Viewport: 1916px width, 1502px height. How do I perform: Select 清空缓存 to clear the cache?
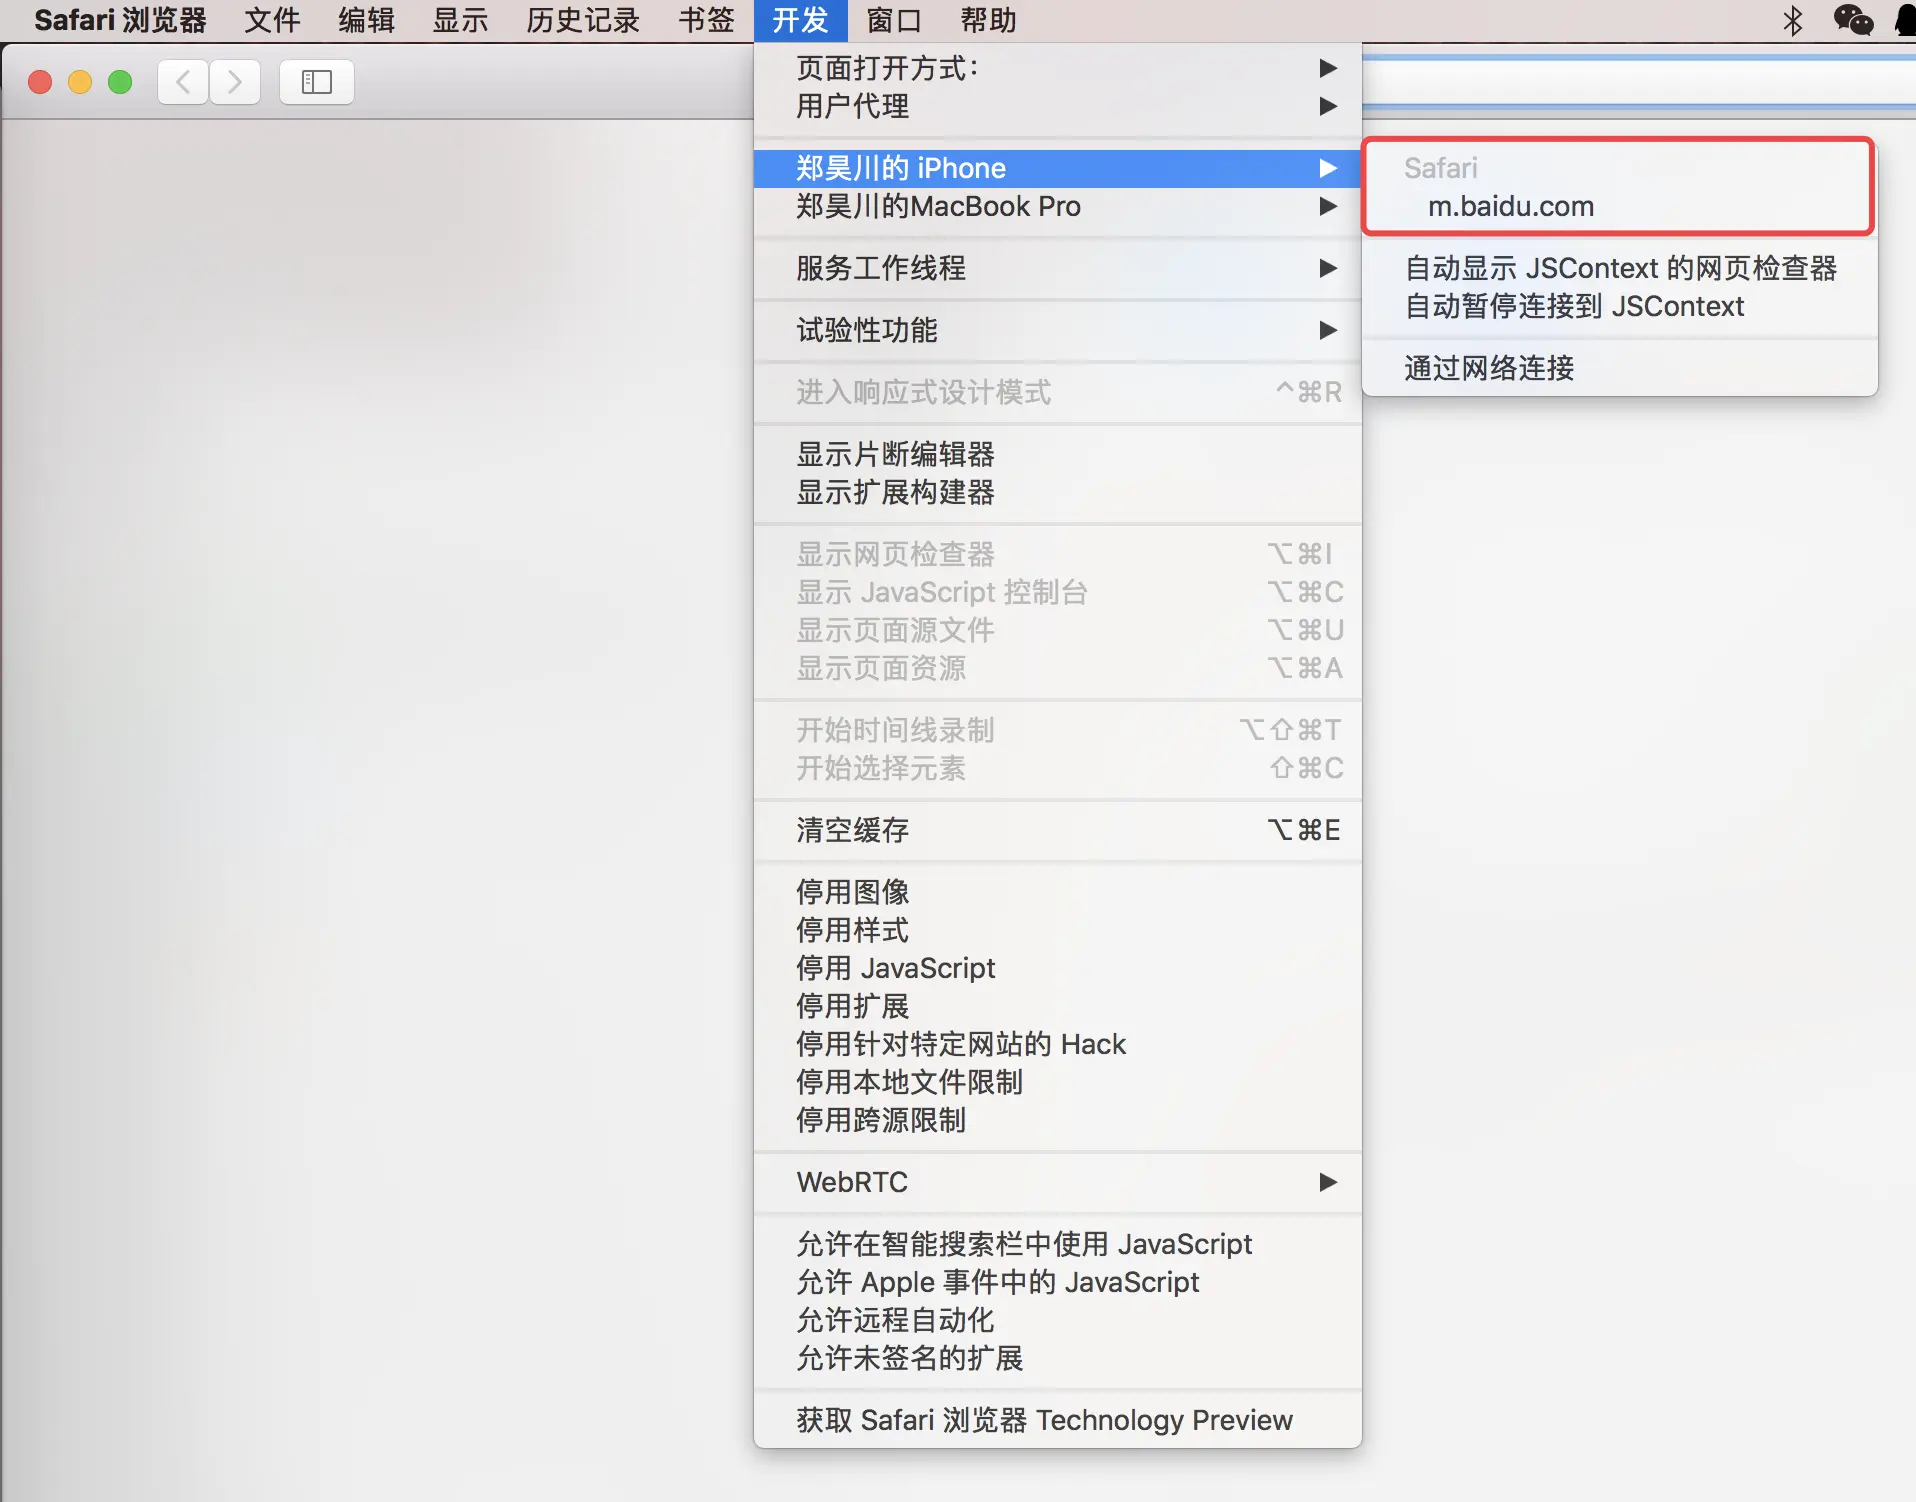coord(853,830)
